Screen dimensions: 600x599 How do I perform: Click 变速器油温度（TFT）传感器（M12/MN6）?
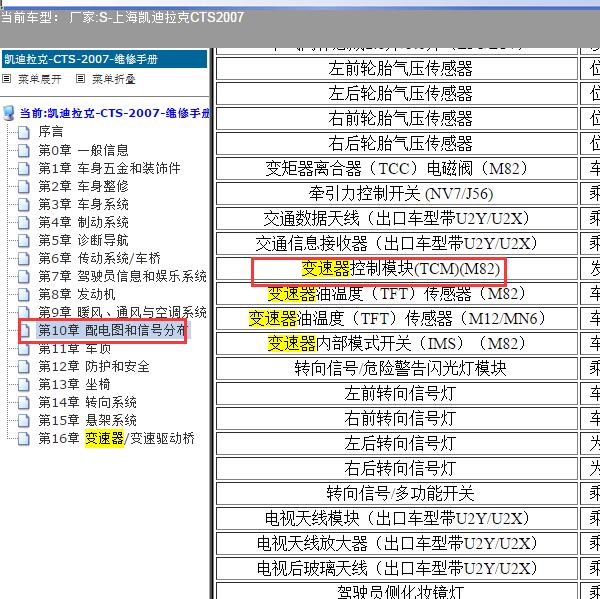pyautogui.click(x=397, y=318)
